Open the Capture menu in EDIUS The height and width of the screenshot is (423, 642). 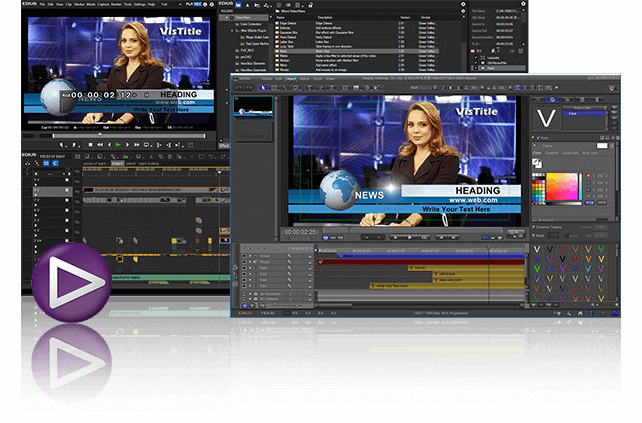pyautogui.click(x=106, y=4)
